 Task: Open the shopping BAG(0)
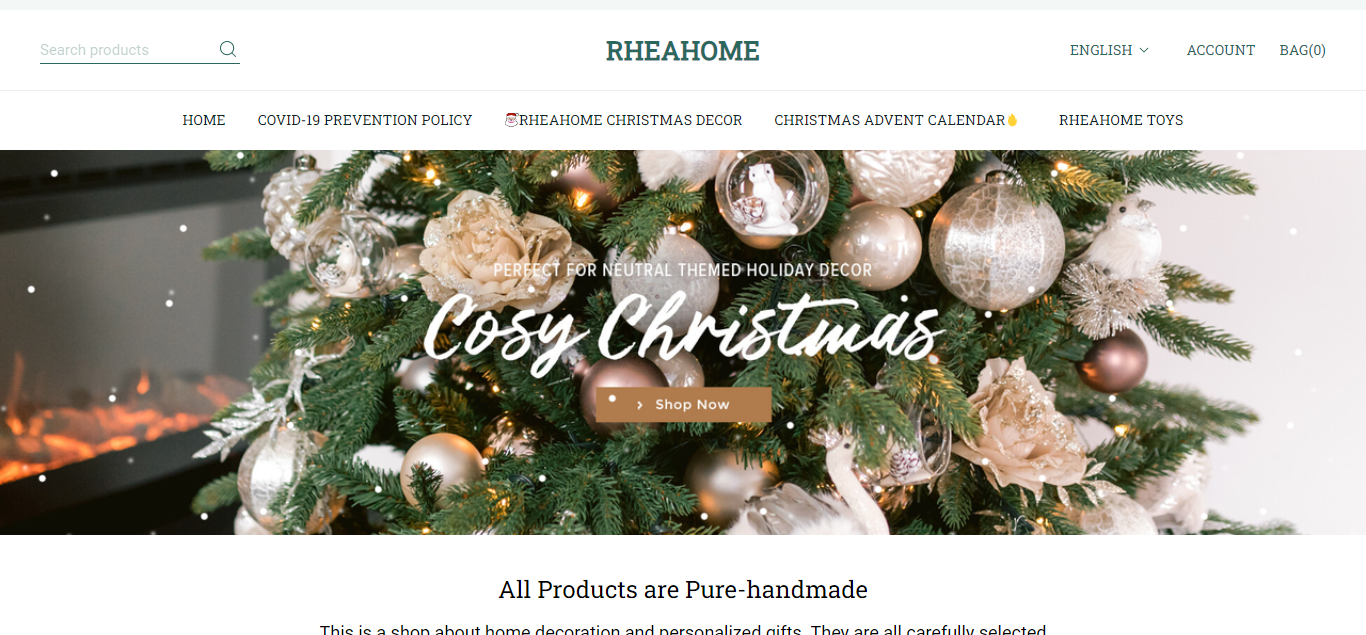tap(1303, 50)
